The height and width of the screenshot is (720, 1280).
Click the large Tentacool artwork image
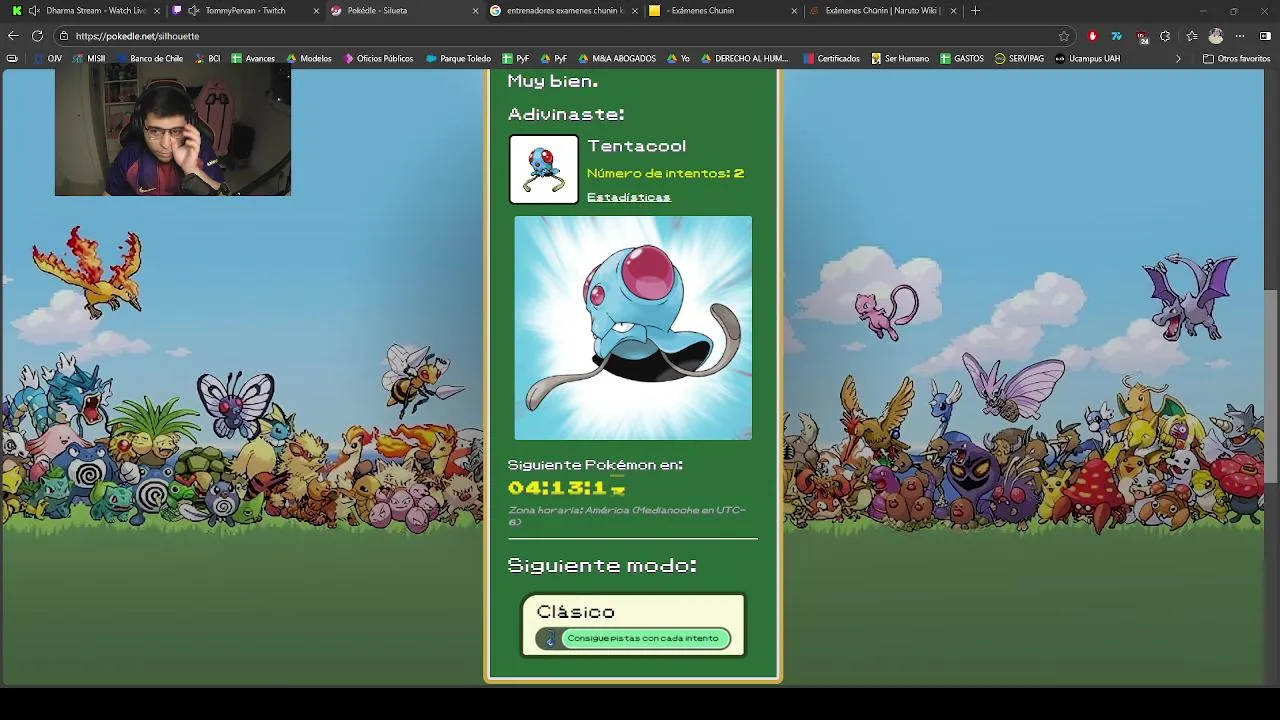click(x=633, y=328)
